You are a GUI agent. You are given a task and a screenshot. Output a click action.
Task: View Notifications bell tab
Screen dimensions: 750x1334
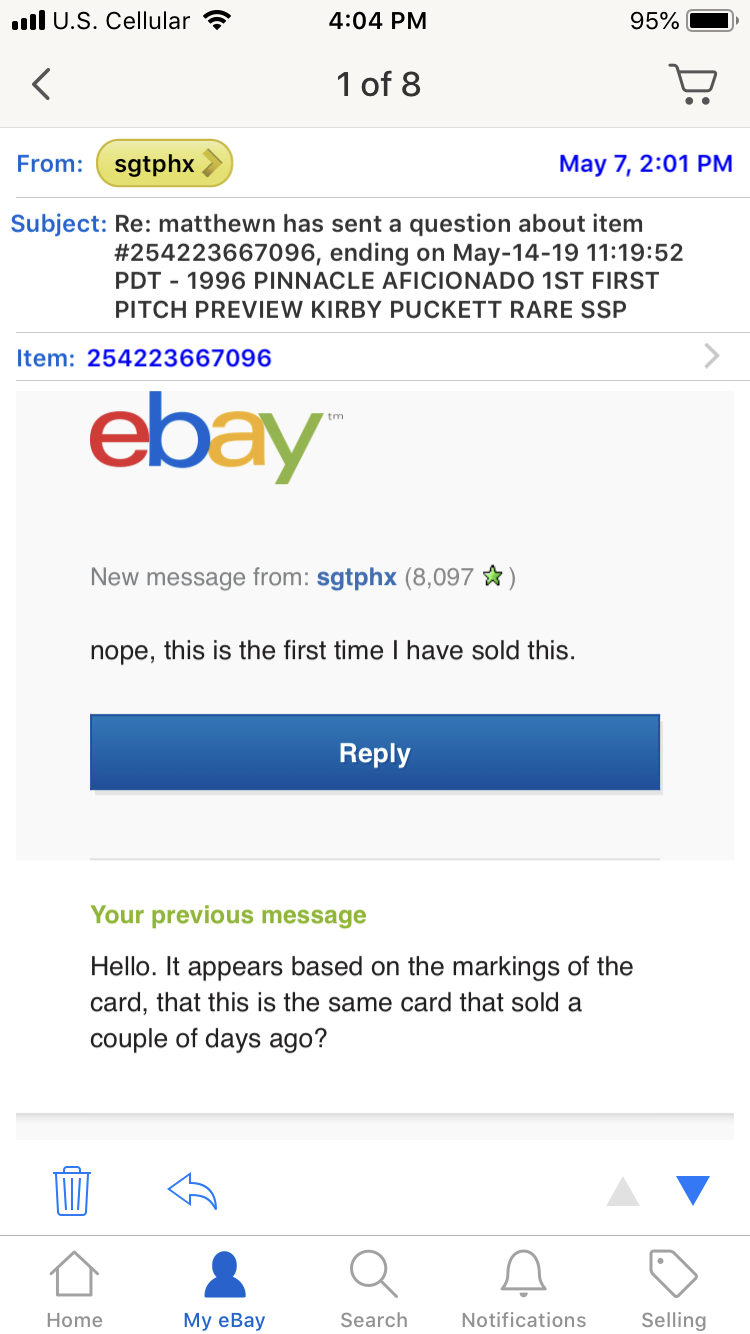pyautogui.click(x=524, y=1290)
